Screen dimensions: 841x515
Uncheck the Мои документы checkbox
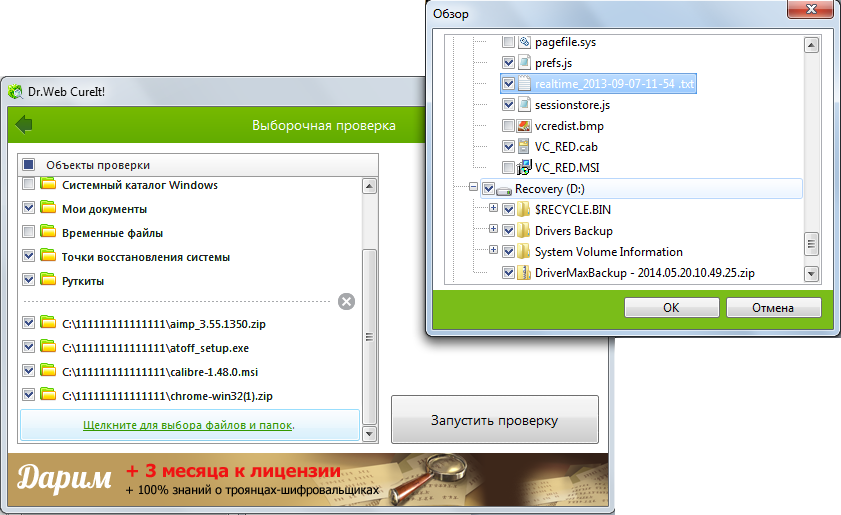click(x=28, y=208)
